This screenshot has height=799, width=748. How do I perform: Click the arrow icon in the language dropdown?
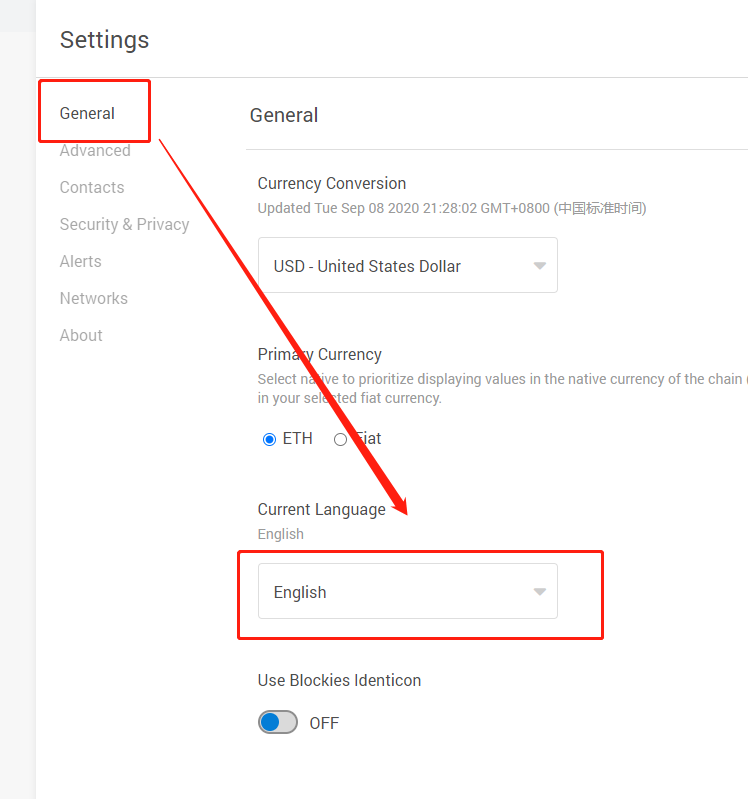pyautogui.click(x=539, y=592)
